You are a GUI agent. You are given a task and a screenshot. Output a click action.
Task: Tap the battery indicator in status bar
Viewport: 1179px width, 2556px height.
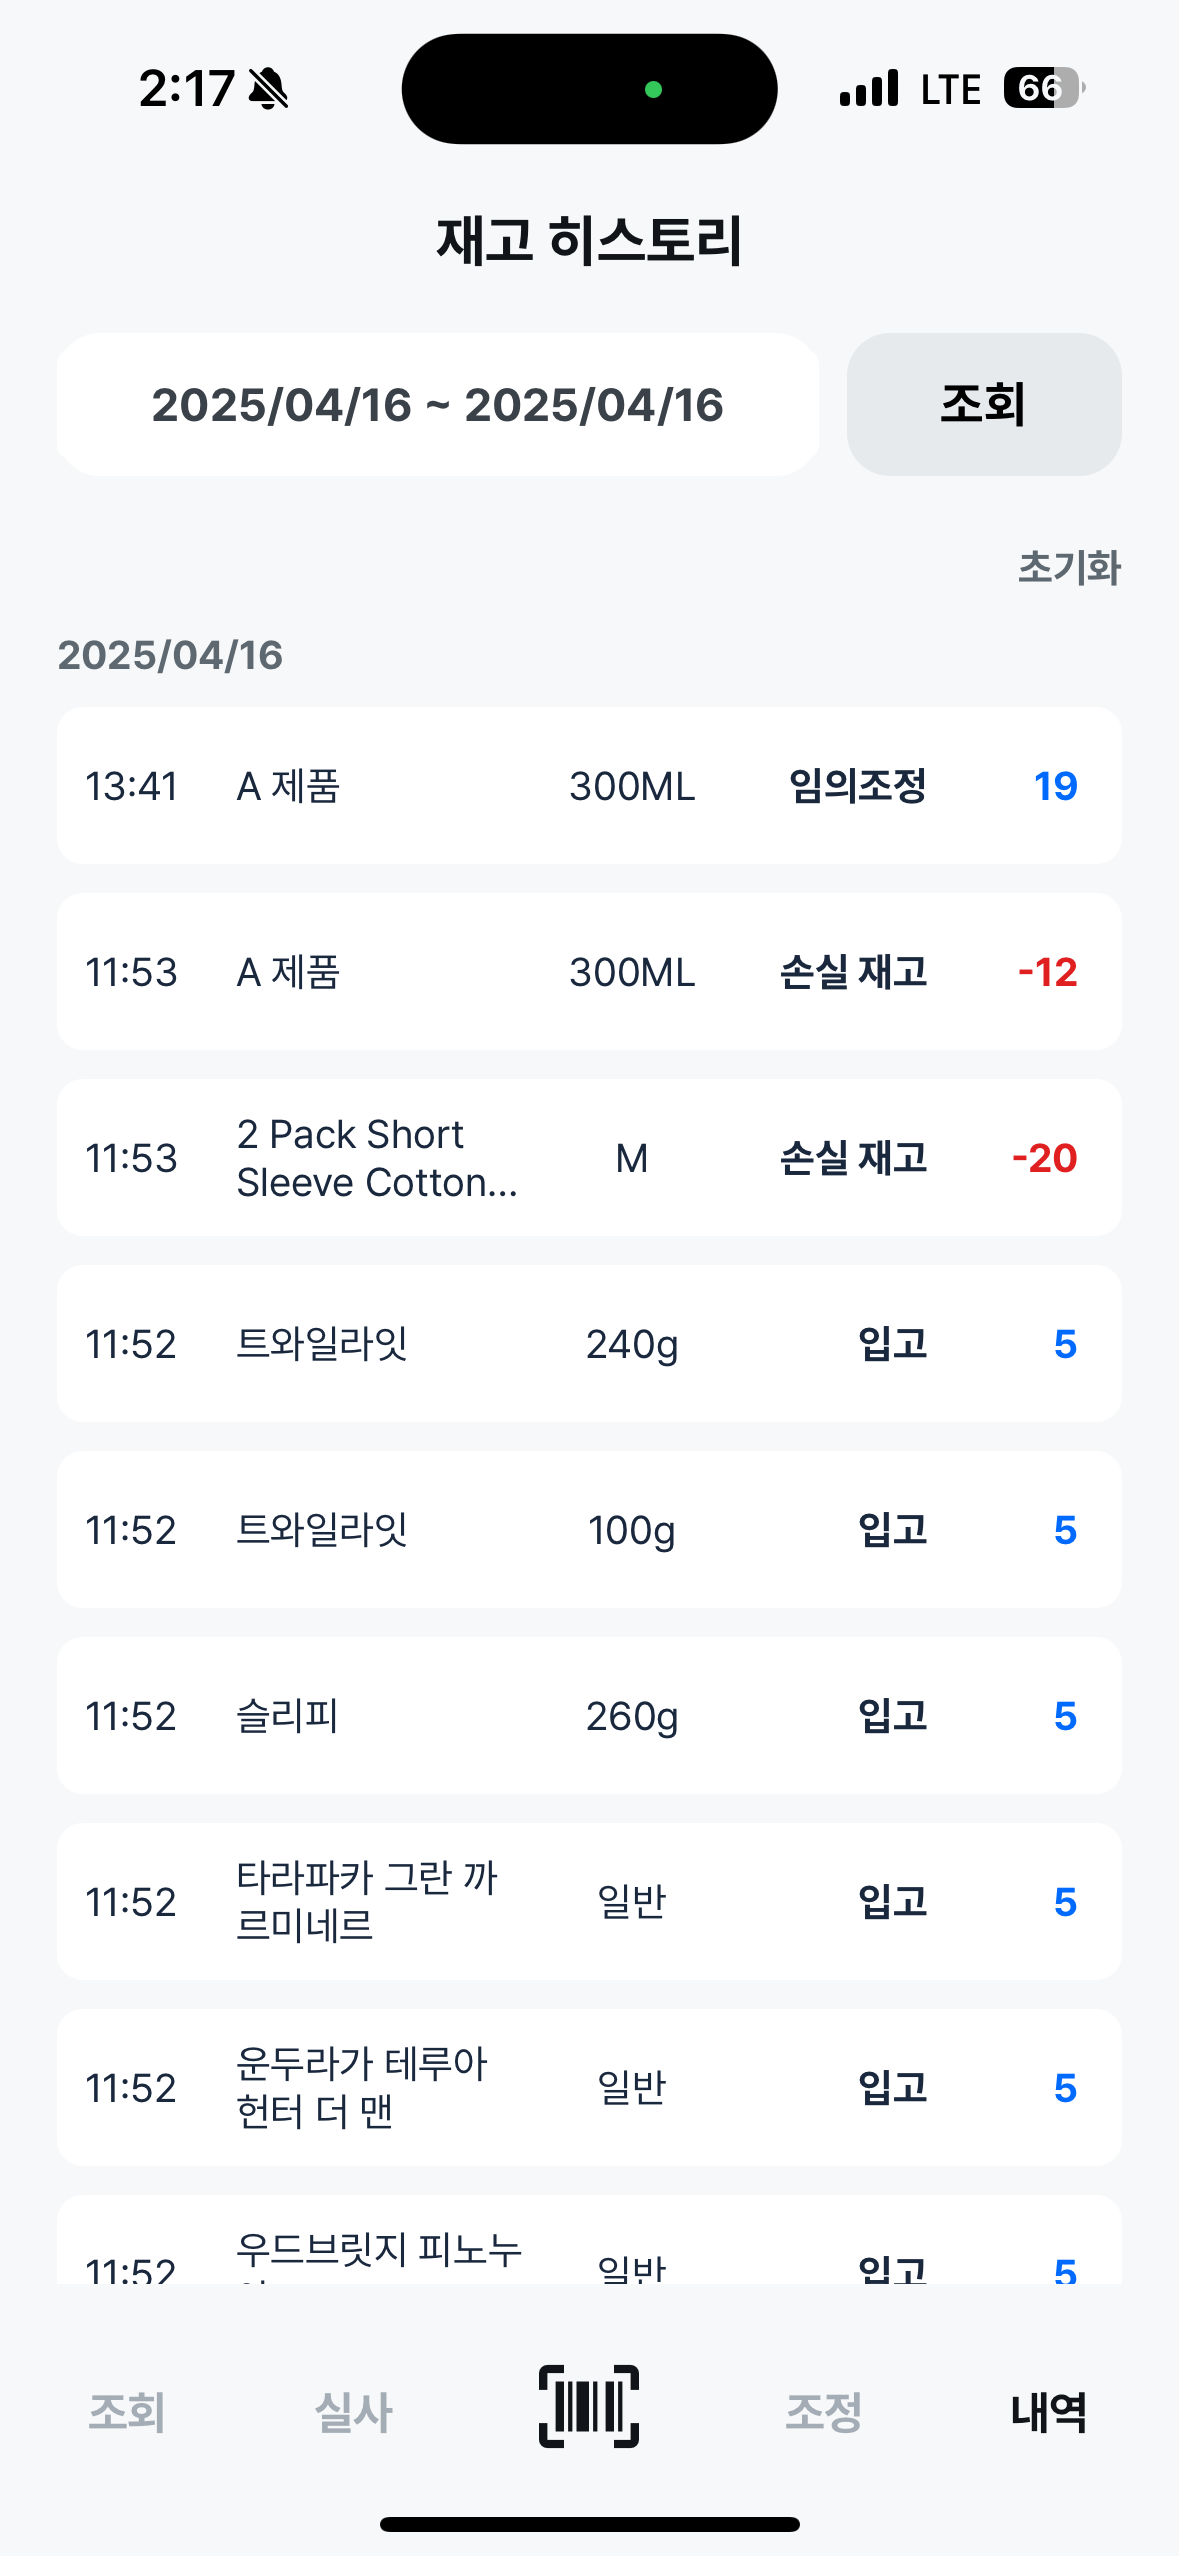coord(1043,88)
